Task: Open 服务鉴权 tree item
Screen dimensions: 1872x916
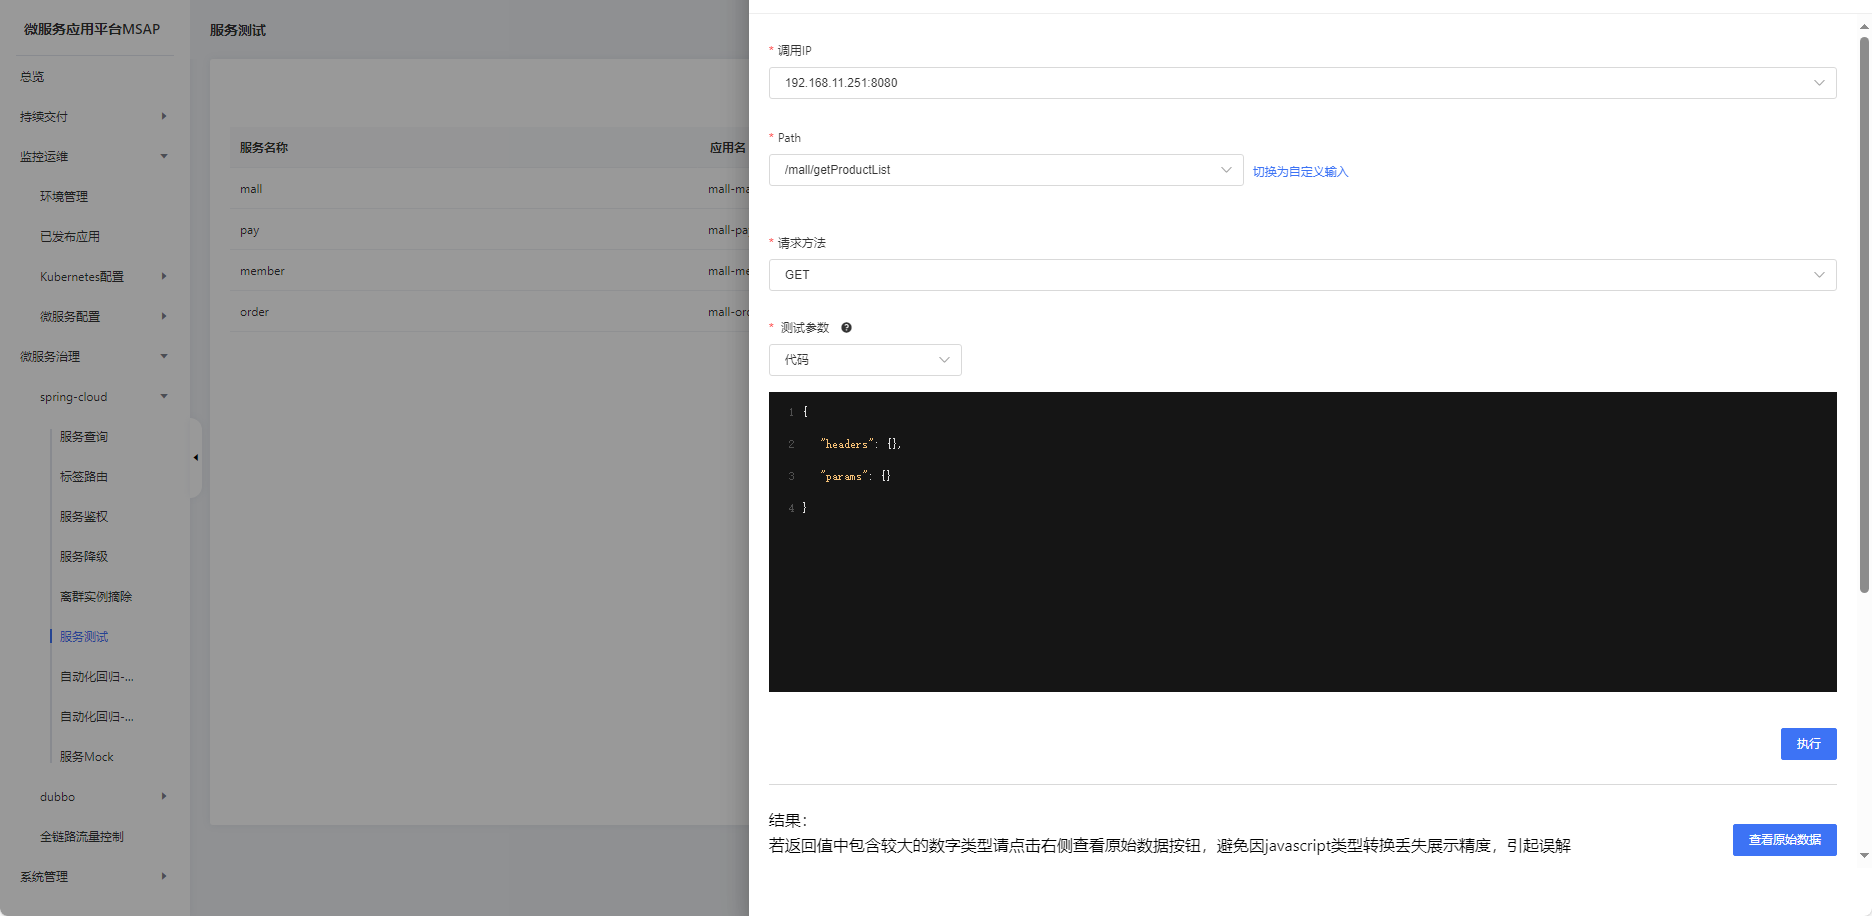Action: tap(84, 517)
